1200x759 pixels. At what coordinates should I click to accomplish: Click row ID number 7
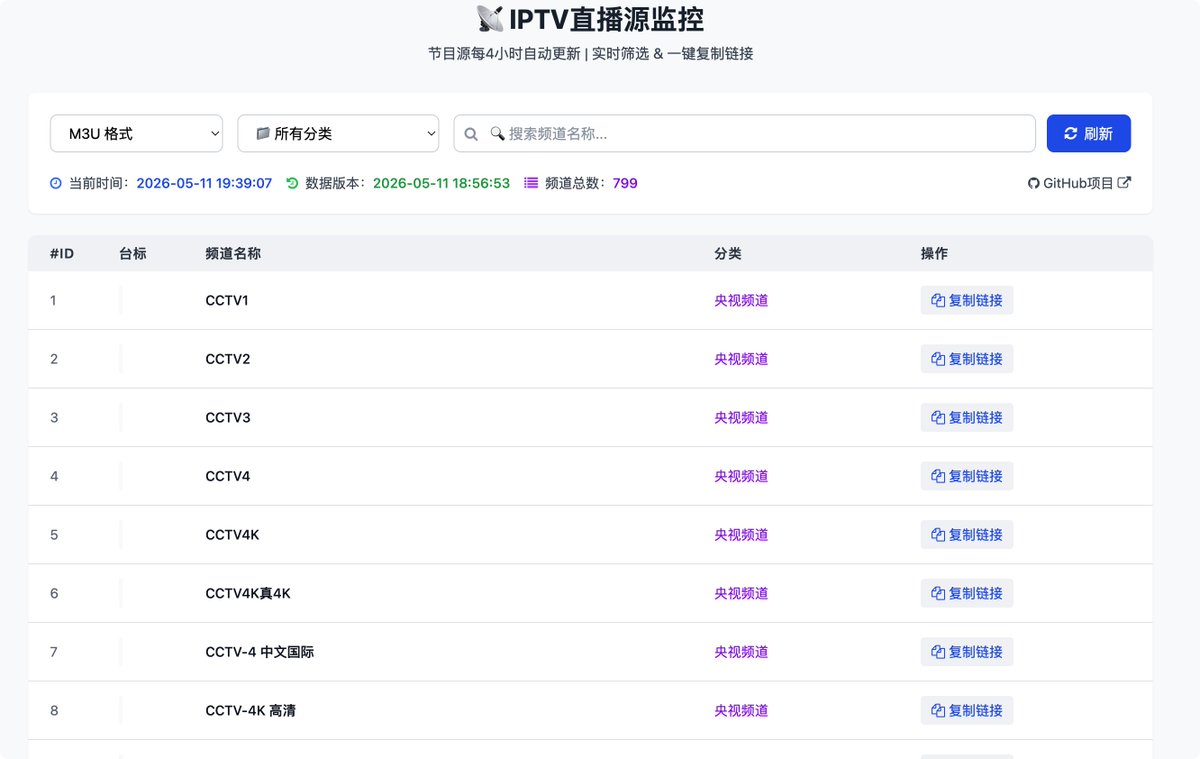54,652
